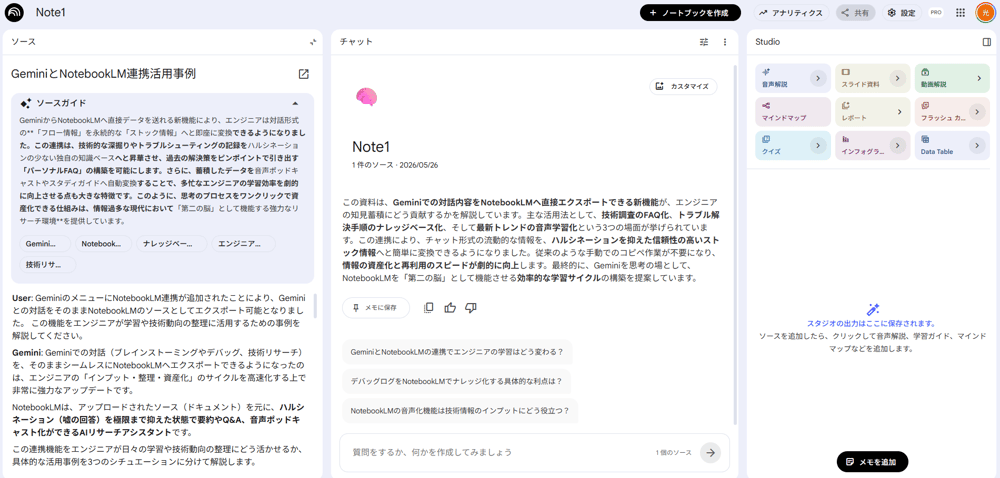
Task: Copy the chat summary
Action: click(x=429, y=308)
